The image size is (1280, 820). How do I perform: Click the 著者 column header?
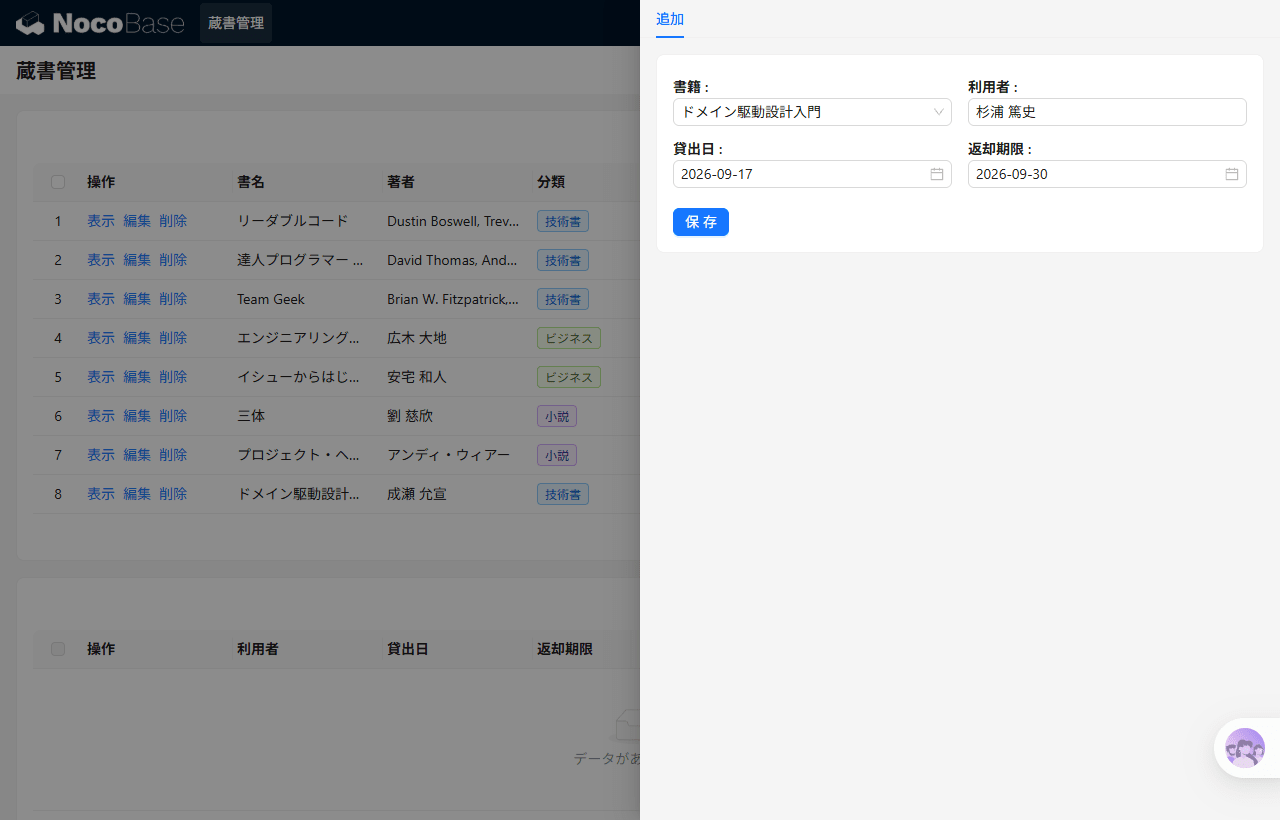click(x=401, y=182)
